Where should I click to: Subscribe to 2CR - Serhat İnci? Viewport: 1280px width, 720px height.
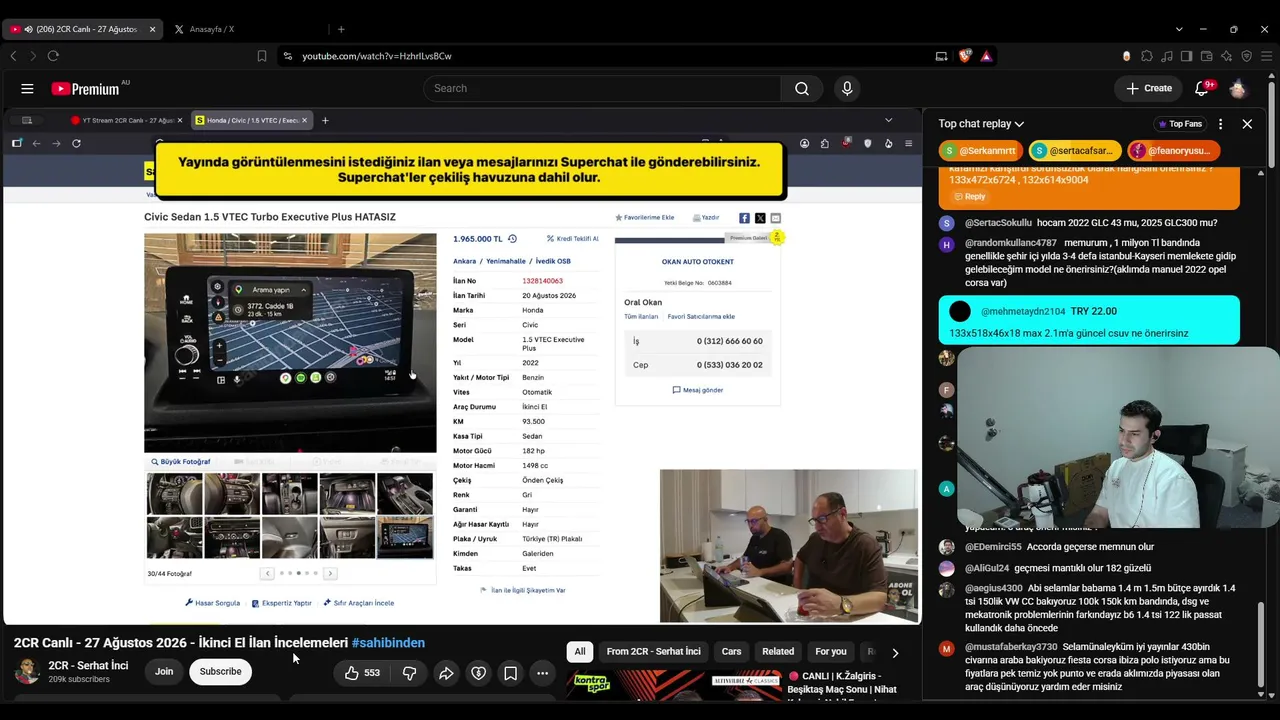(x=220, y=672)
